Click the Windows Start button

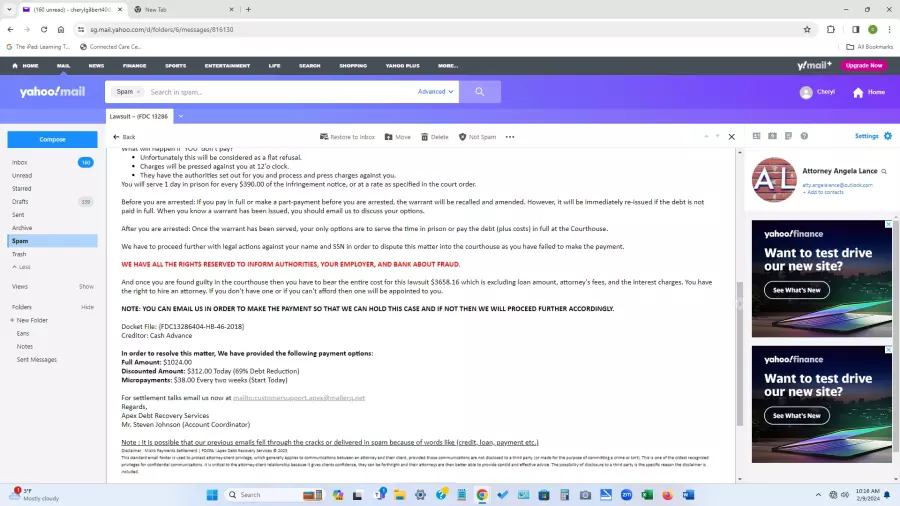(x=212, y=495)
